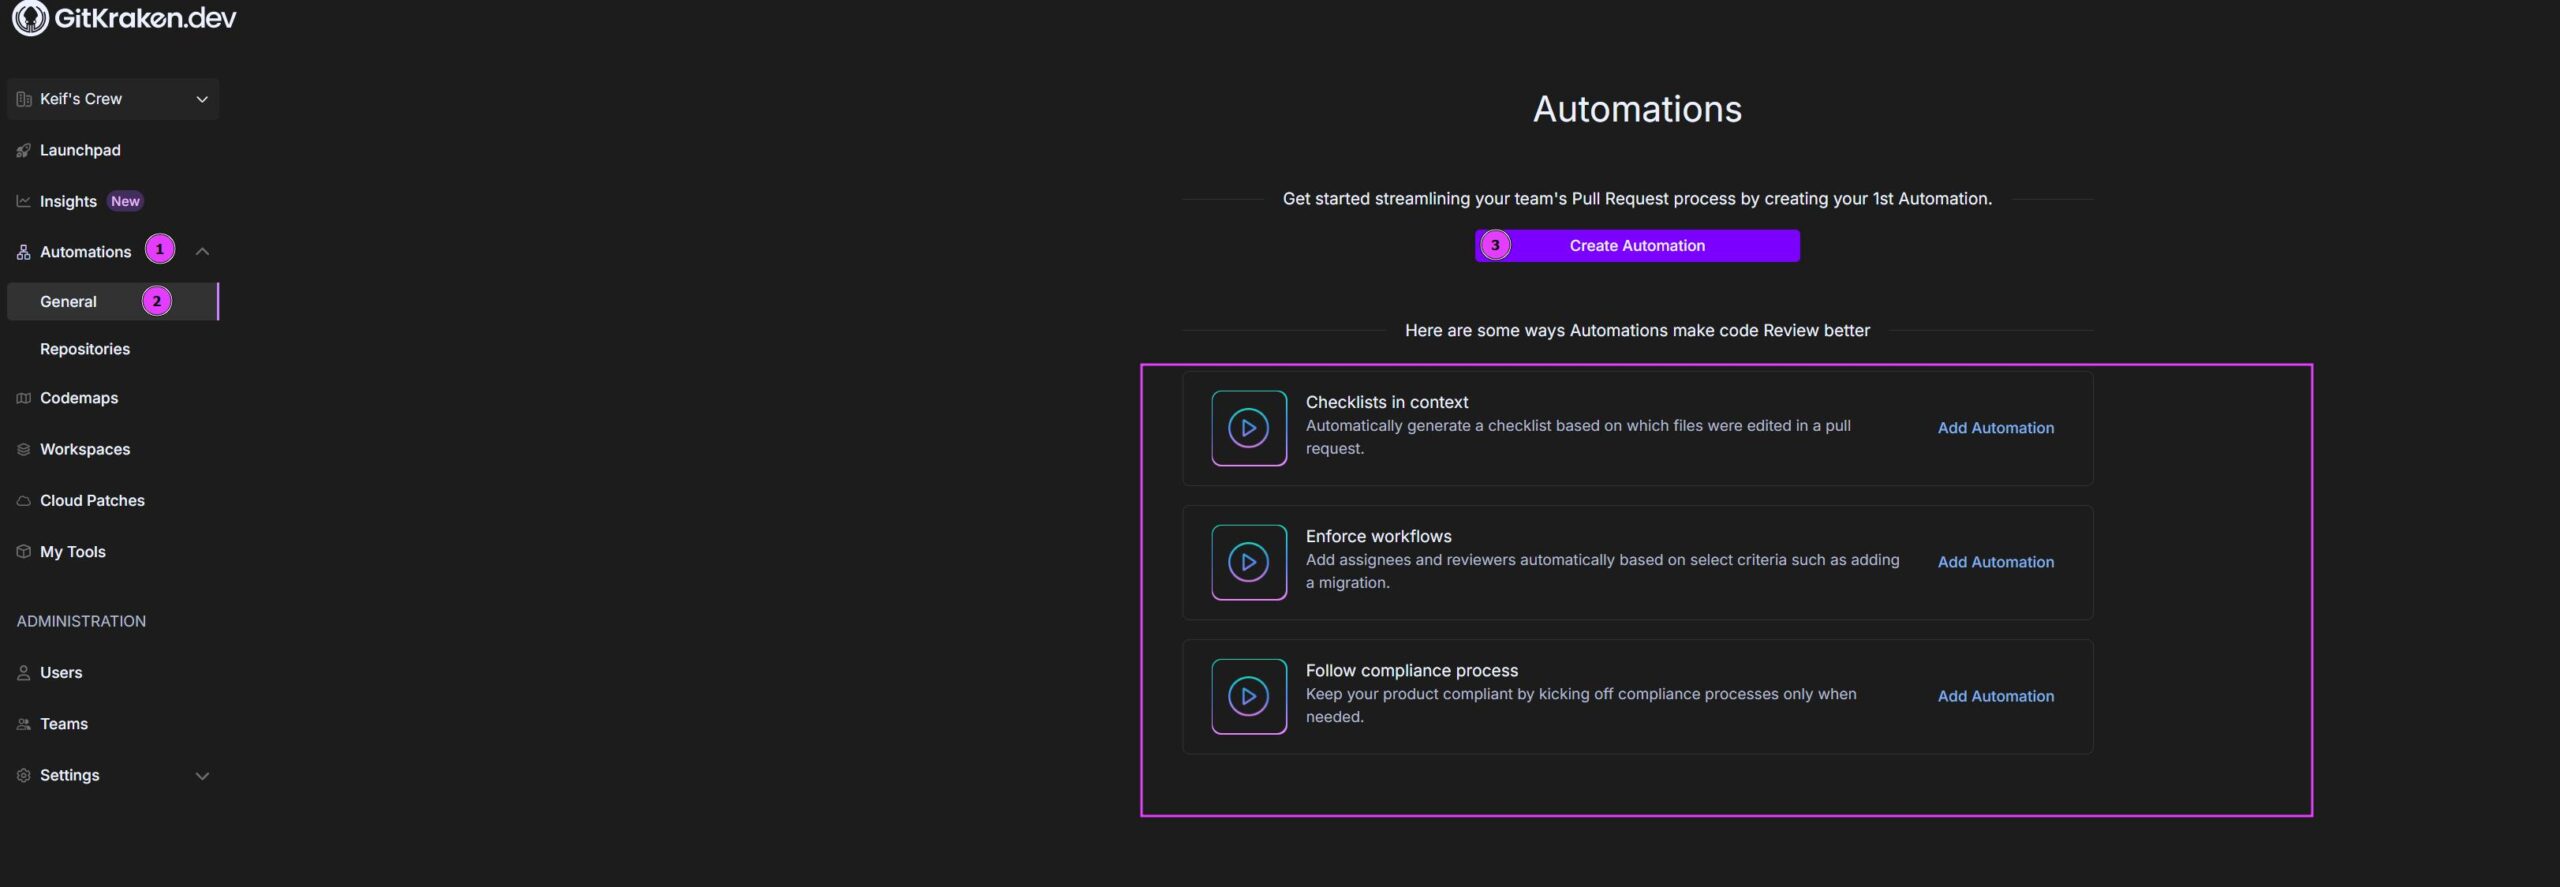This screenshot has height=887, width=2560.
Task: Open Repositories under Automations
Action: pyautogui.click(x=85, y=349)
